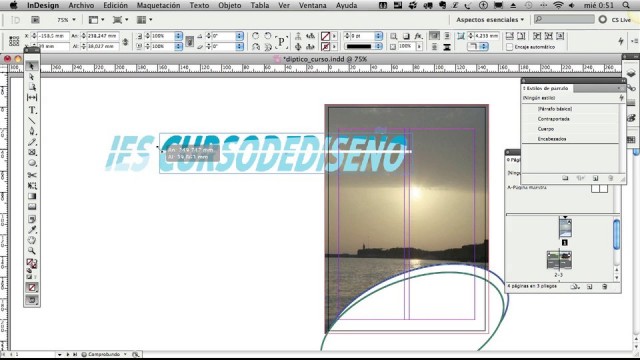Select the Selection tool (black arrow)
The width and height of the screenshot is (640, 360).
[x=32, y=66]
